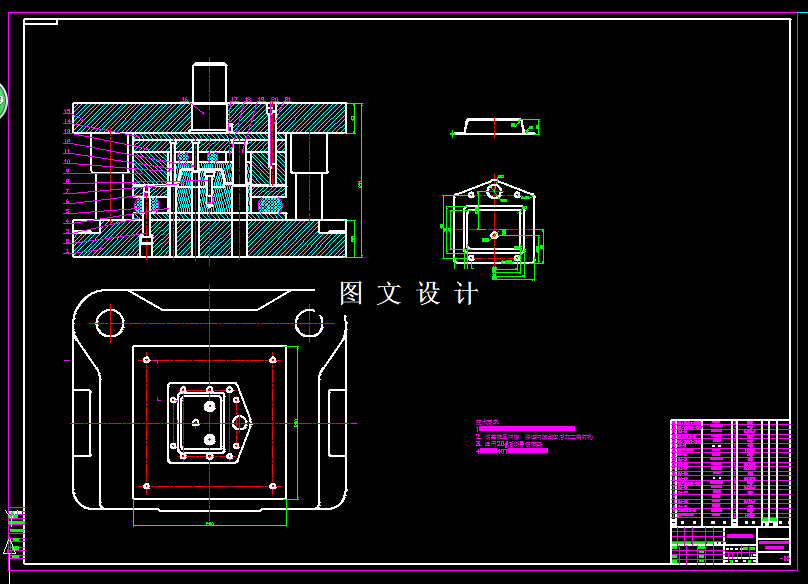The height and width of the screenshot is (584, 808).
Task: Toggle the green highlighted row in the parts list
Action: pyautogui.click(x=766, y=519)
